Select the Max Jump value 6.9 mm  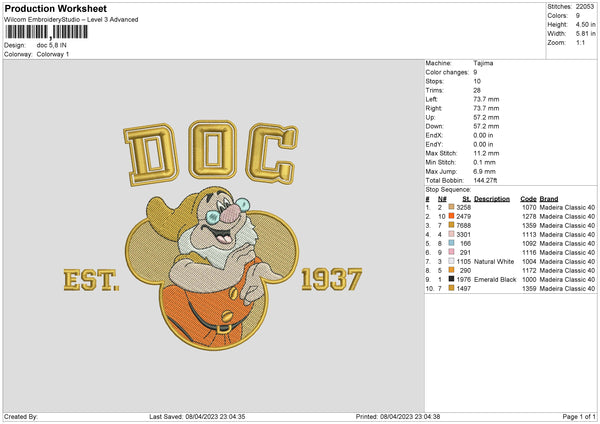(x=484, y=171)
